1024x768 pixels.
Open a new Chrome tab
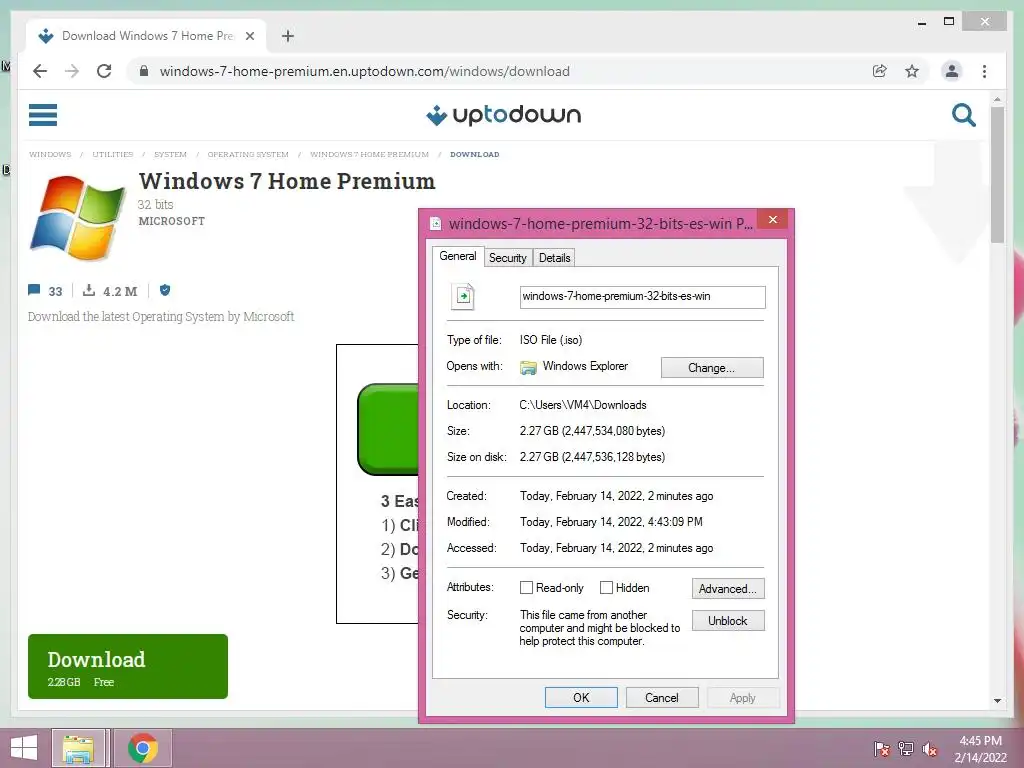(288, 36)
